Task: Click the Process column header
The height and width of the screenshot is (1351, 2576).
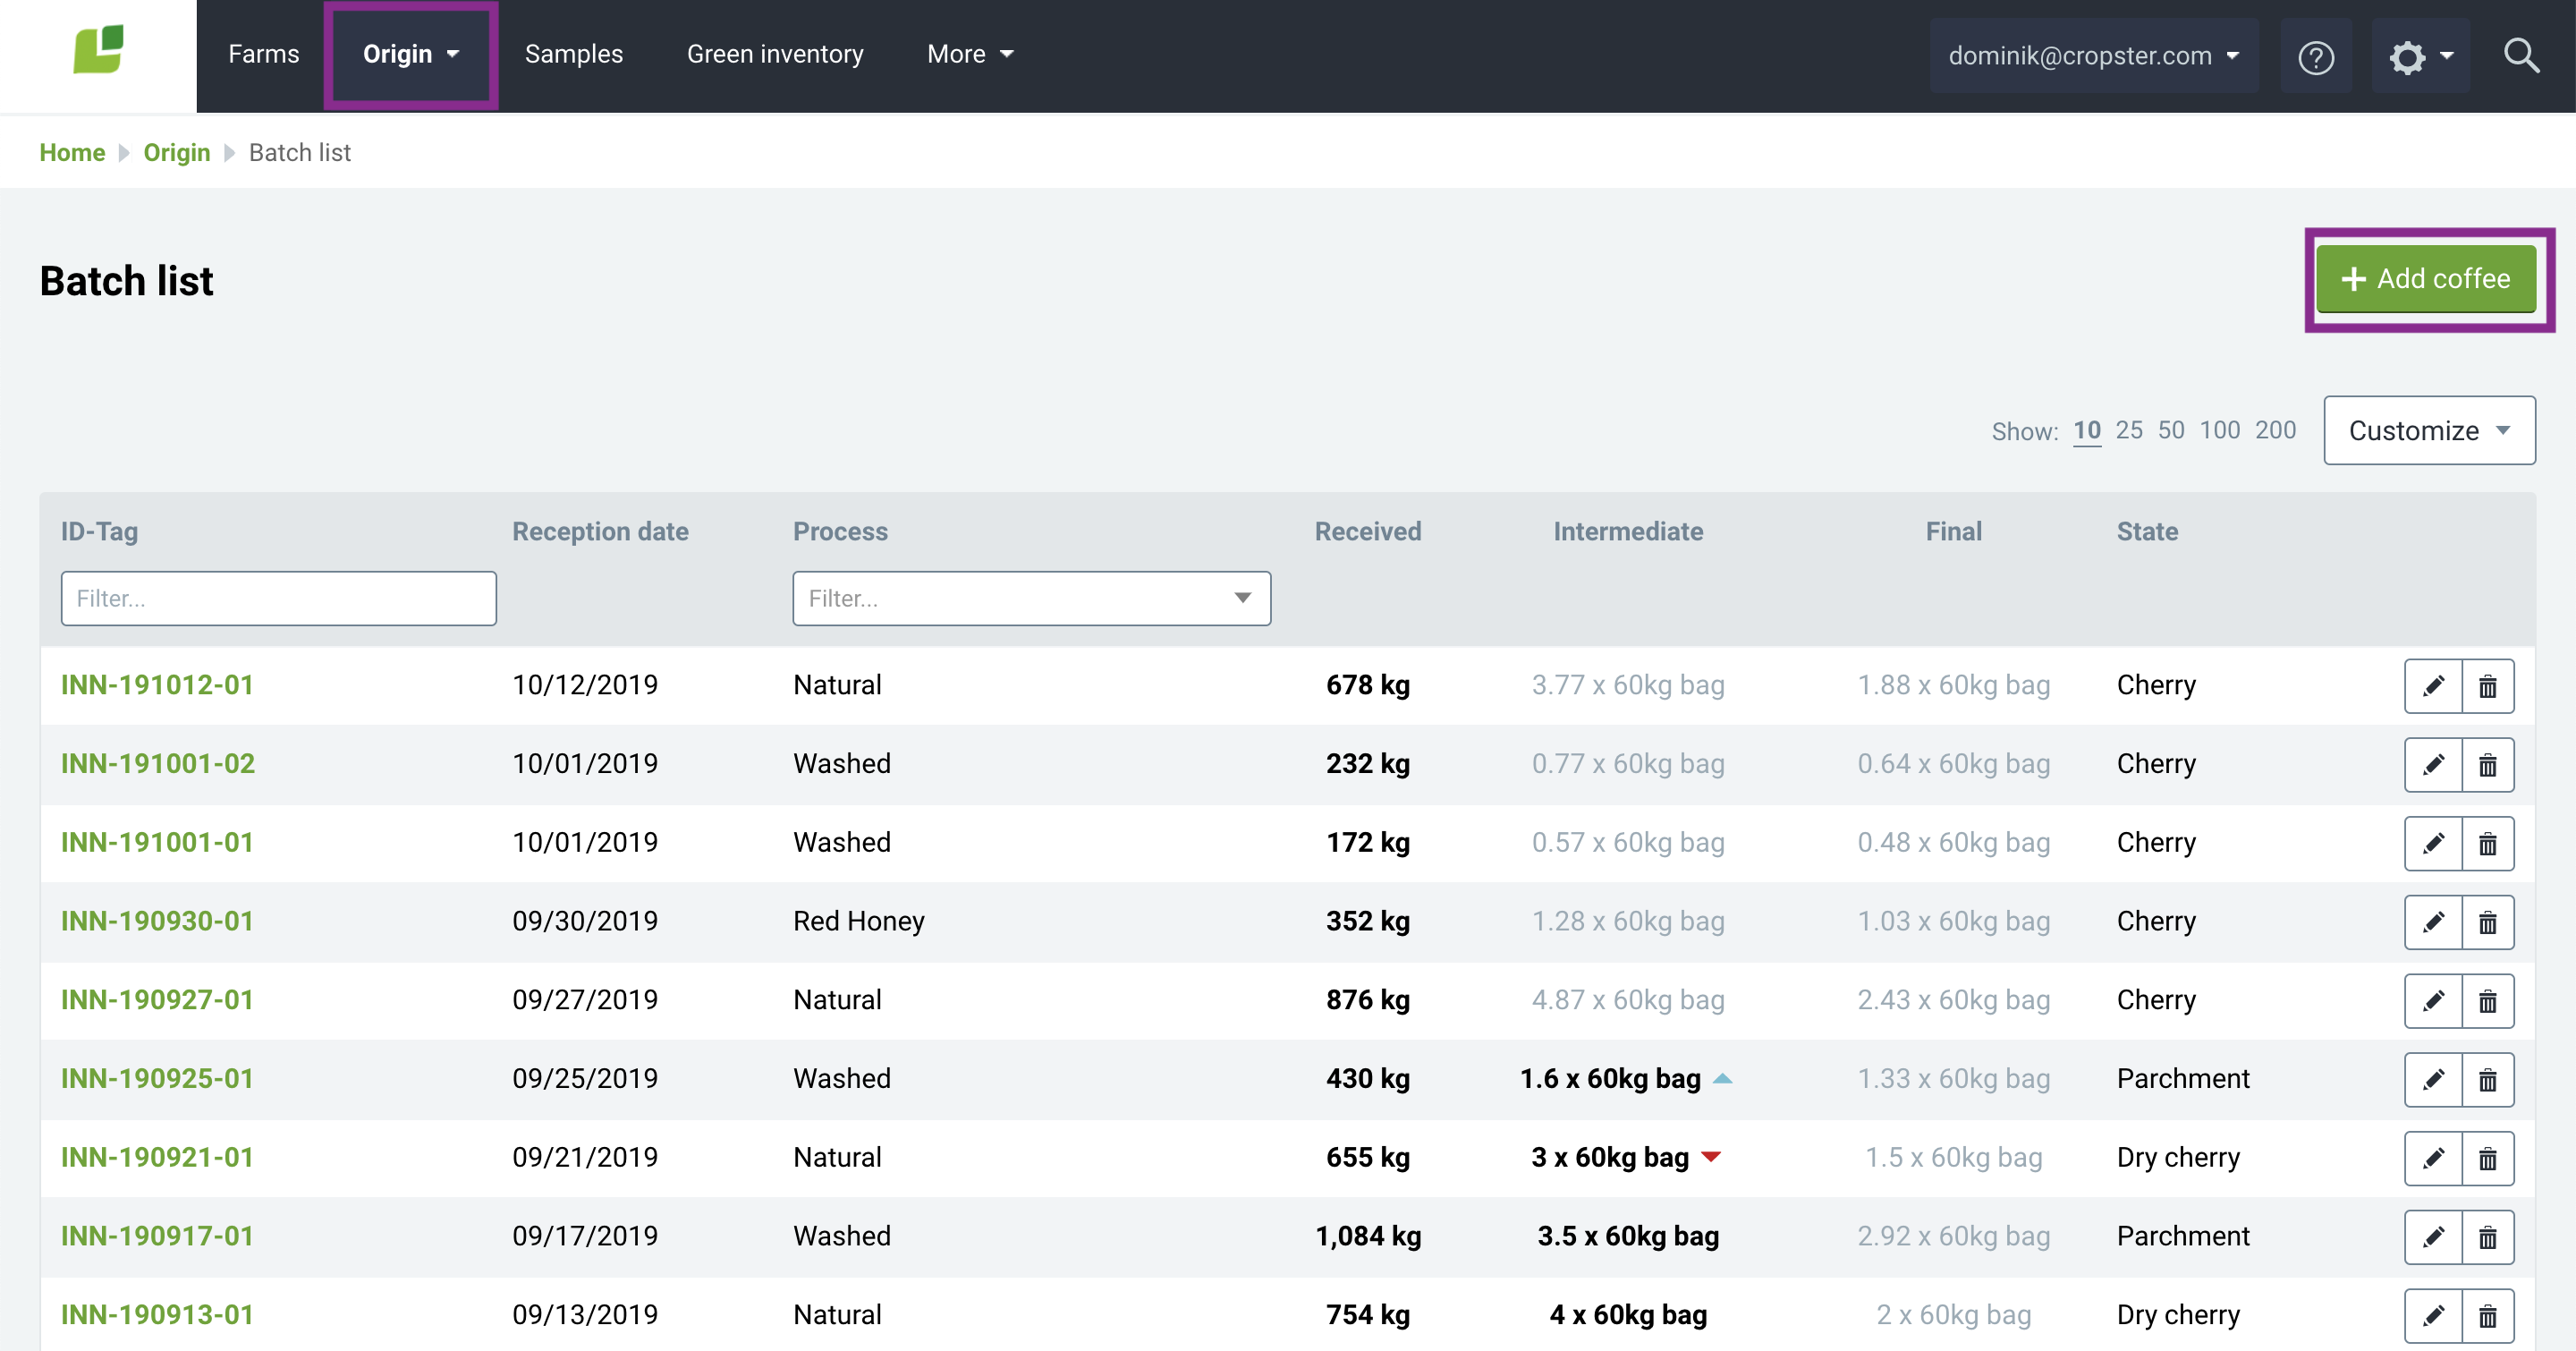Action: [x=840, y=532]
